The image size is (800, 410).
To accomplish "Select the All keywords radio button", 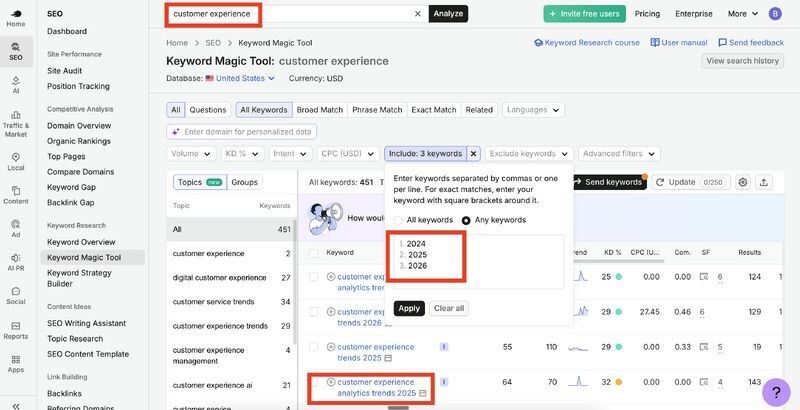I will coord(398,220).
